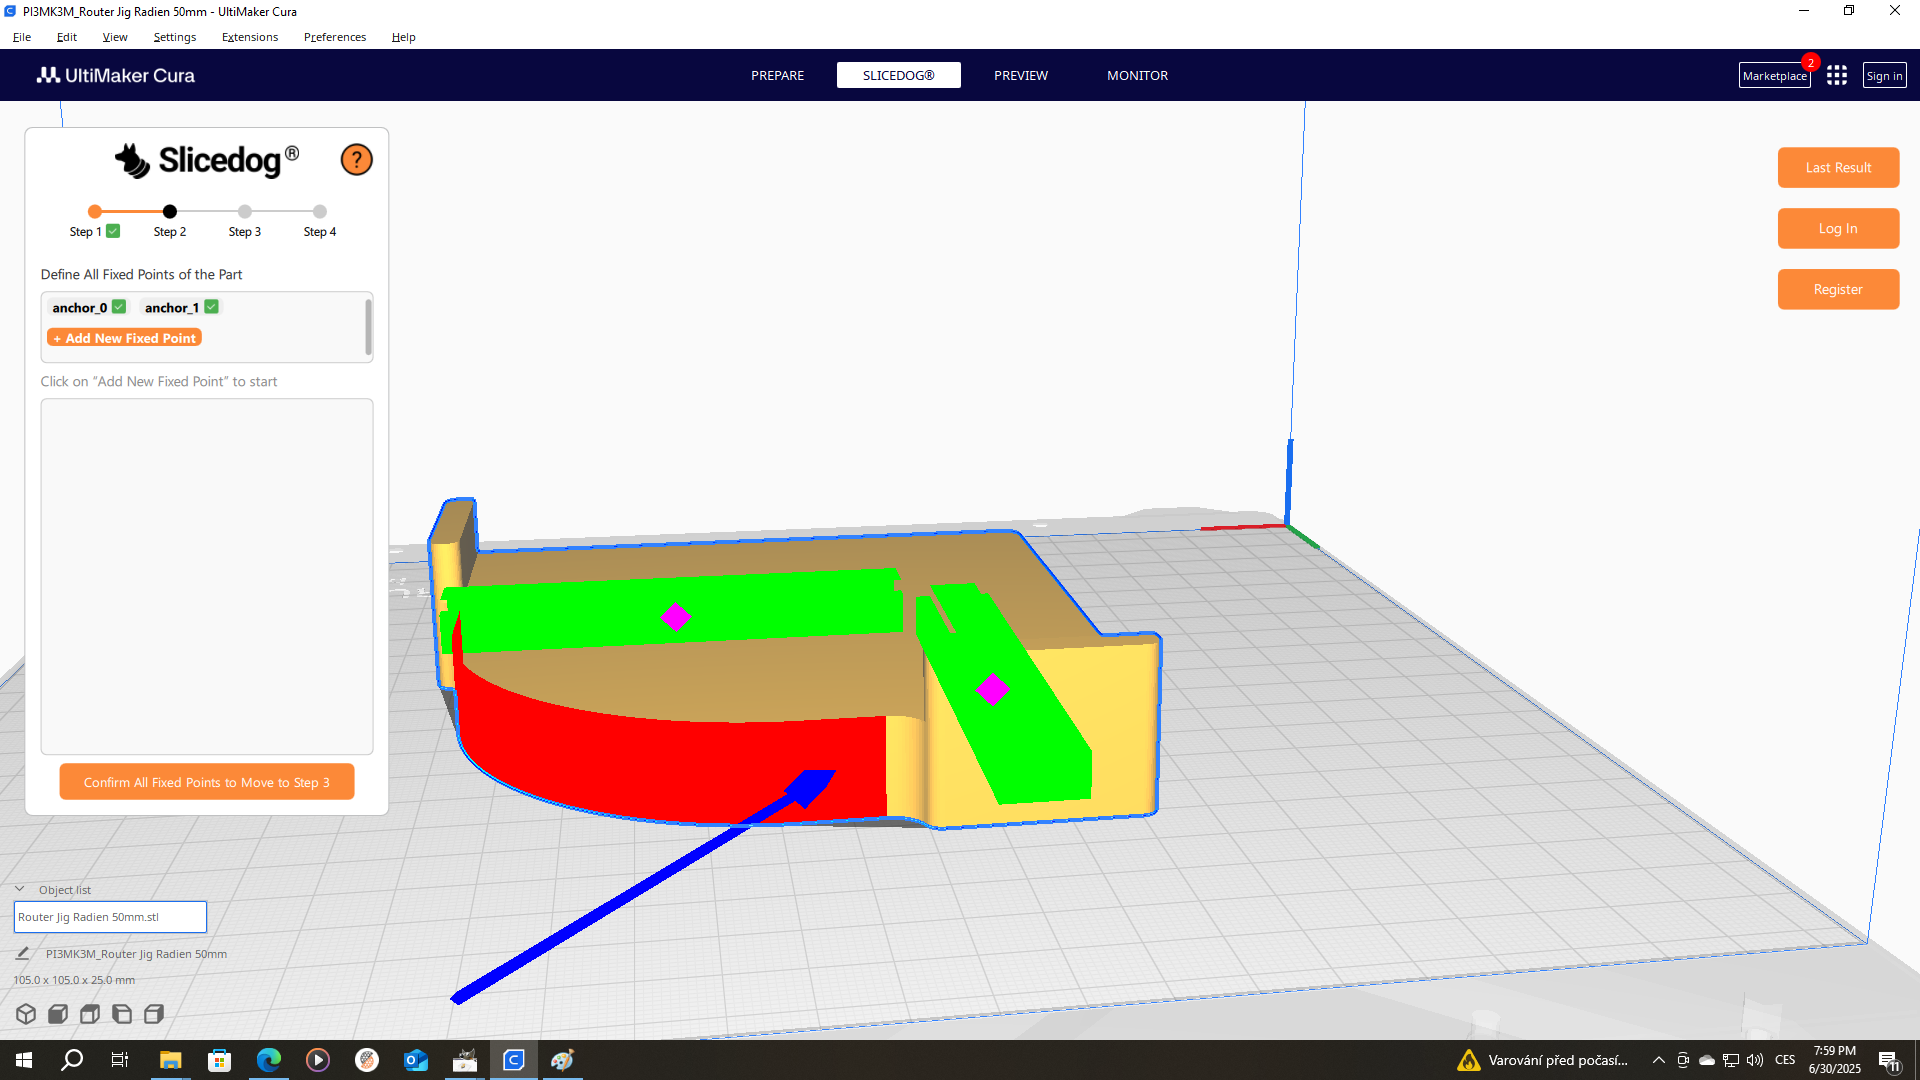Open the File menu

22,37
